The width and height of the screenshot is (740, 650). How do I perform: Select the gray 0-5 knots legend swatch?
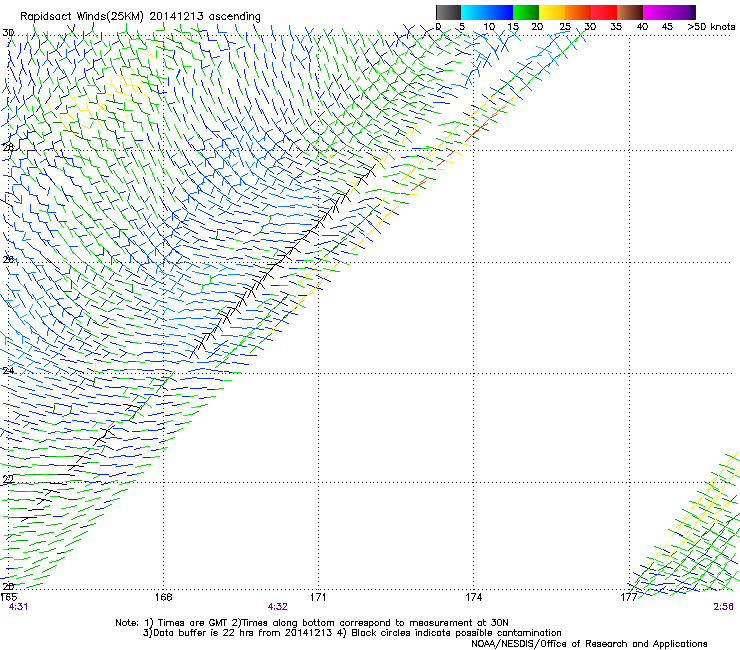(448, 12)
